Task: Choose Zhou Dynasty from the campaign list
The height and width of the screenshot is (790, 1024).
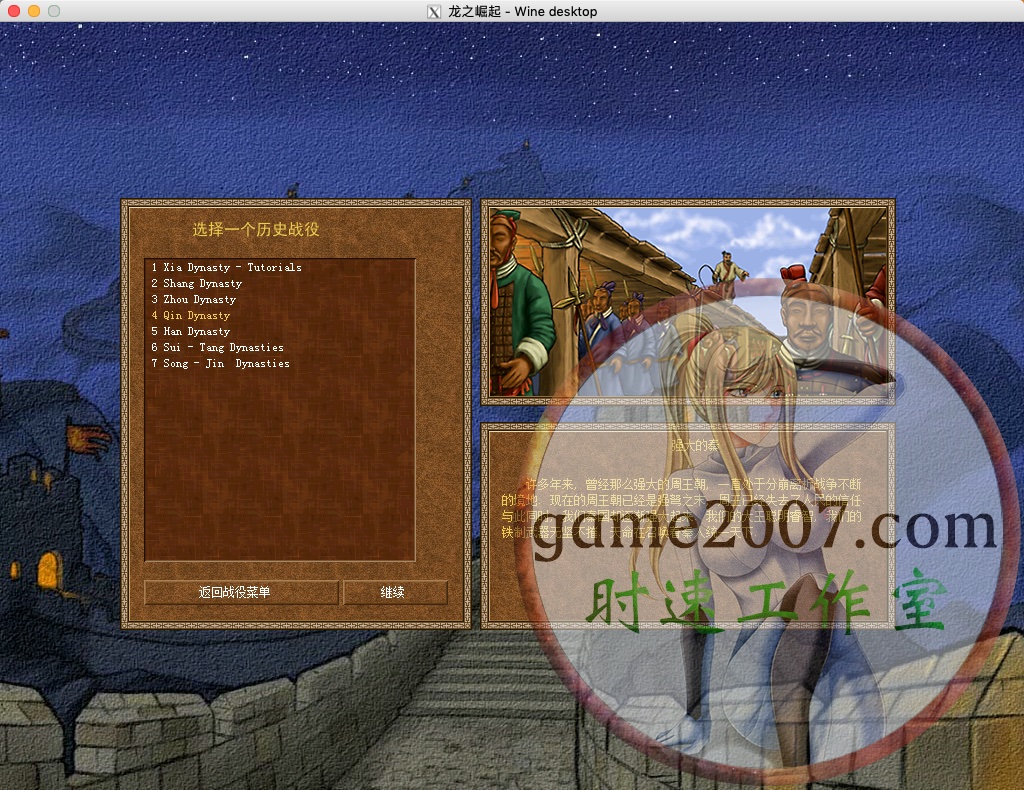Action: 193,299
